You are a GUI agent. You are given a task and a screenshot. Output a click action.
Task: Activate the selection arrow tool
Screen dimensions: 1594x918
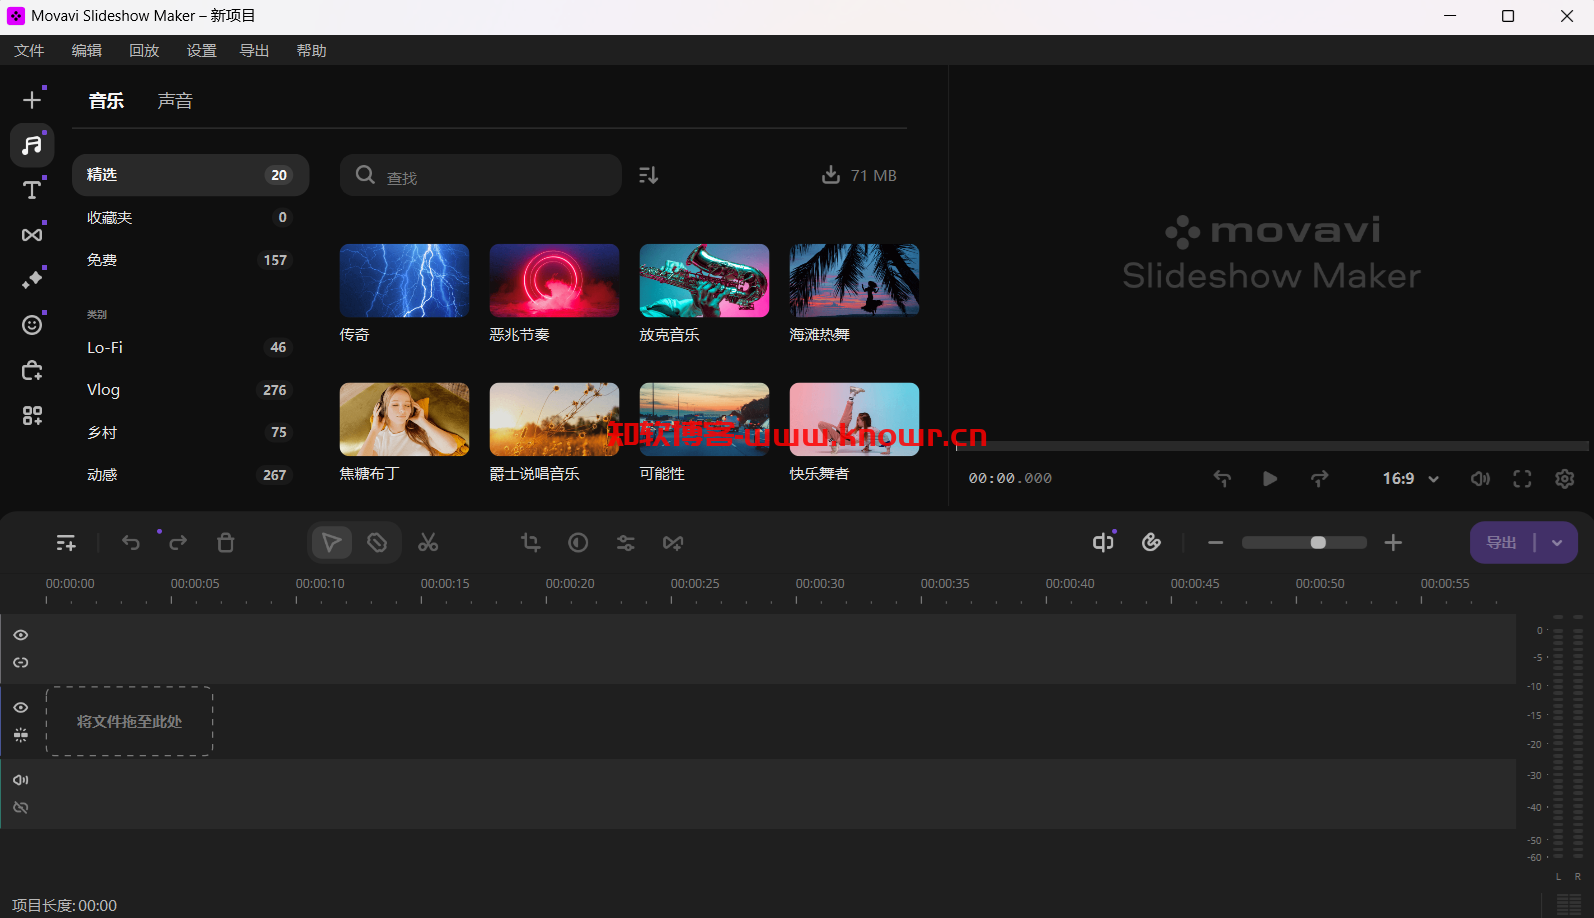pos(331,542)
